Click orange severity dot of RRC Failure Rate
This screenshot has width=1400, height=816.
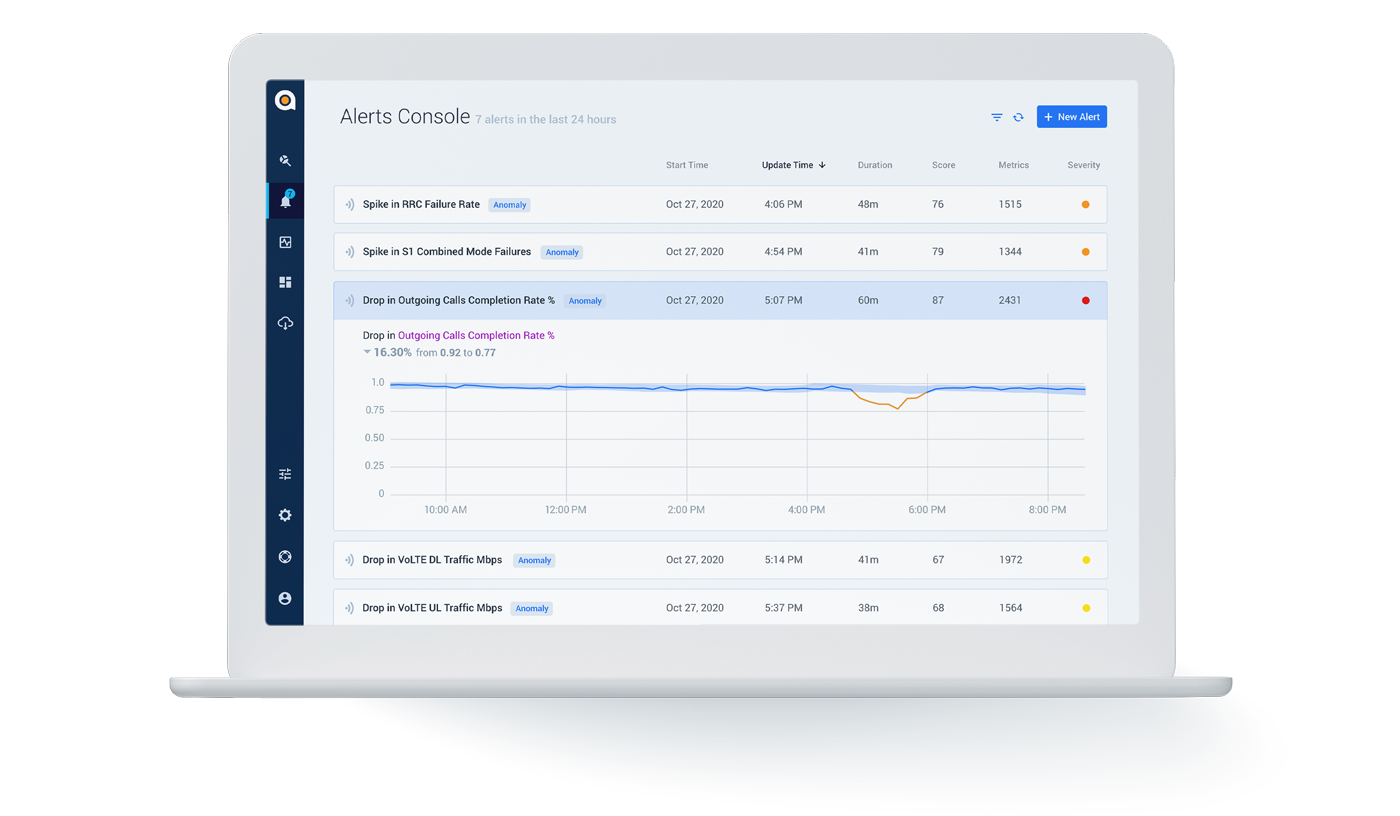pyautogui.click(x=1086, y=204)
